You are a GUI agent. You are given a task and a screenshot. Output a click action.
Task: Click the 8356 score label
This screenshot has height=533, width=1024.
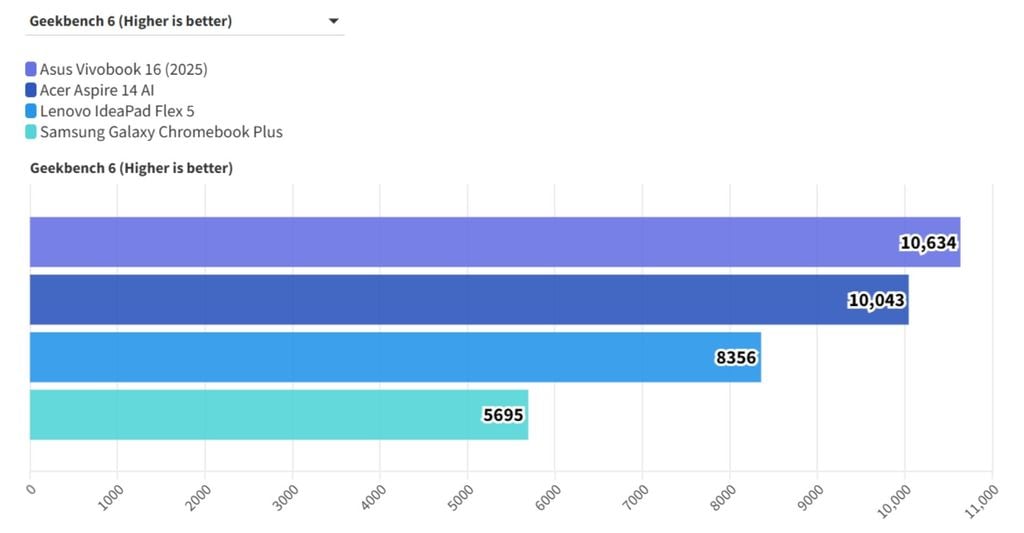coord(736,358)
